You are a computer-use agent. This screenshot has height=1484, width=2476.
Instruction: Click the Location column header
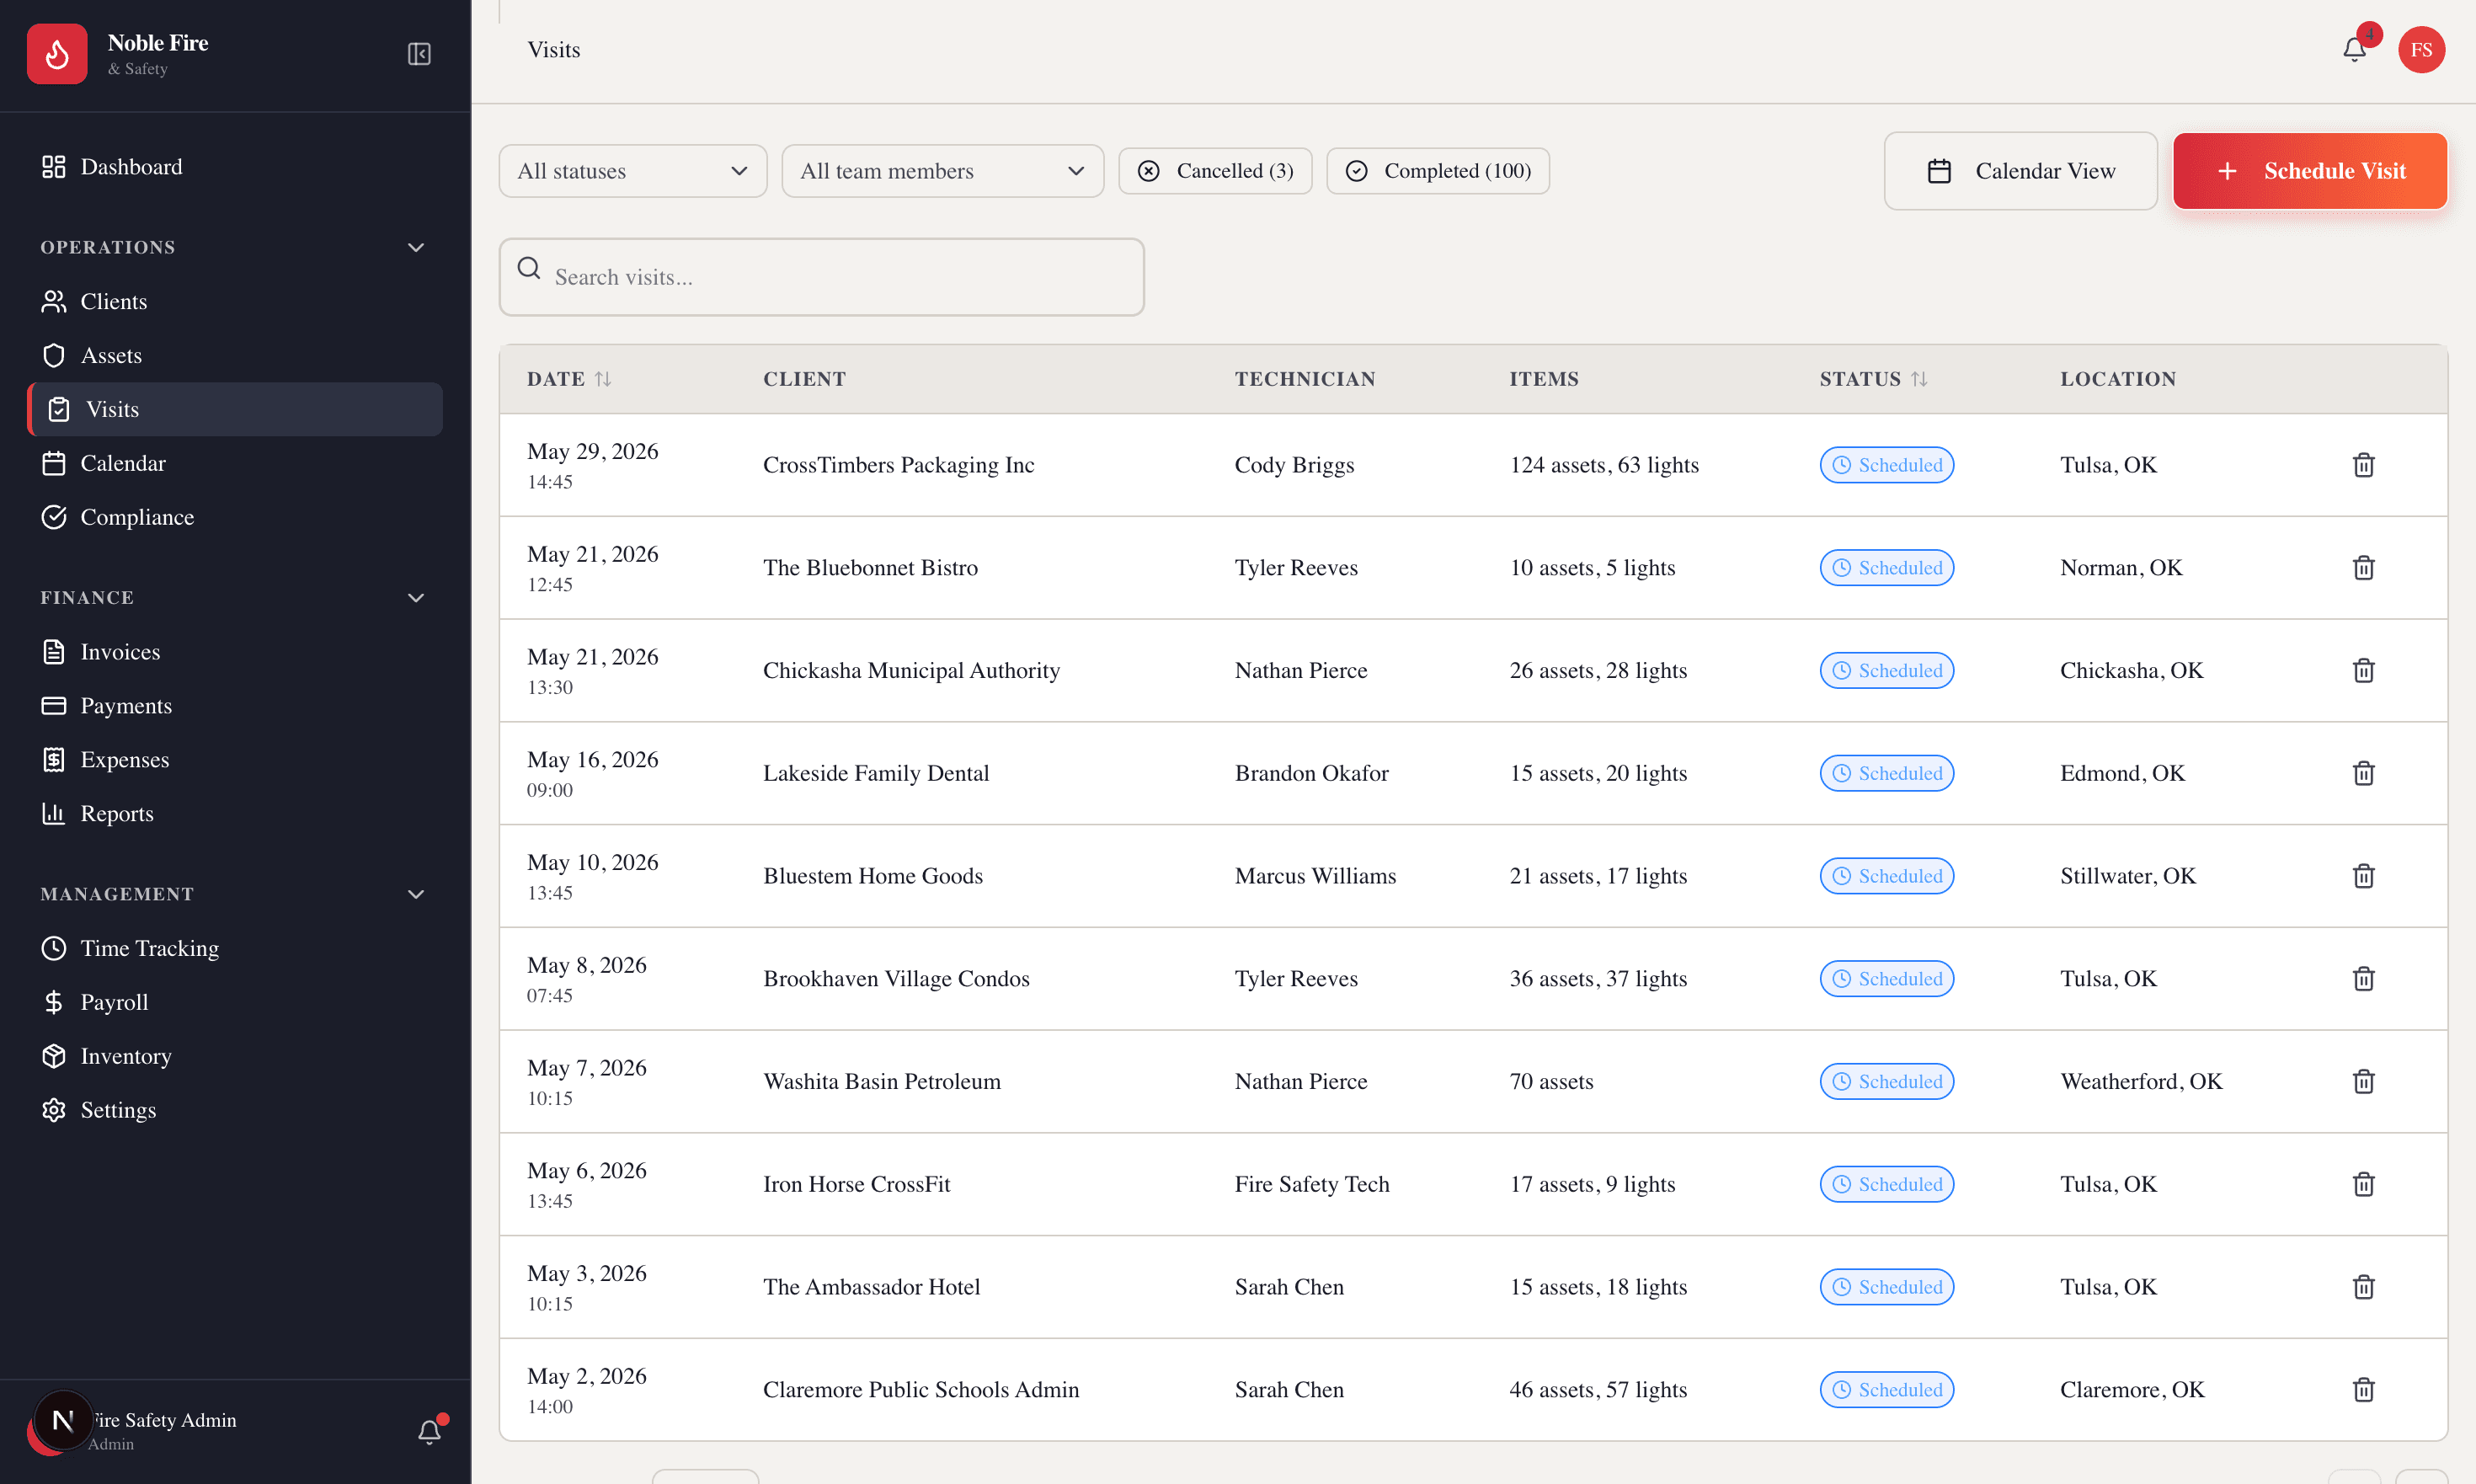click(x=2118, y=379)
